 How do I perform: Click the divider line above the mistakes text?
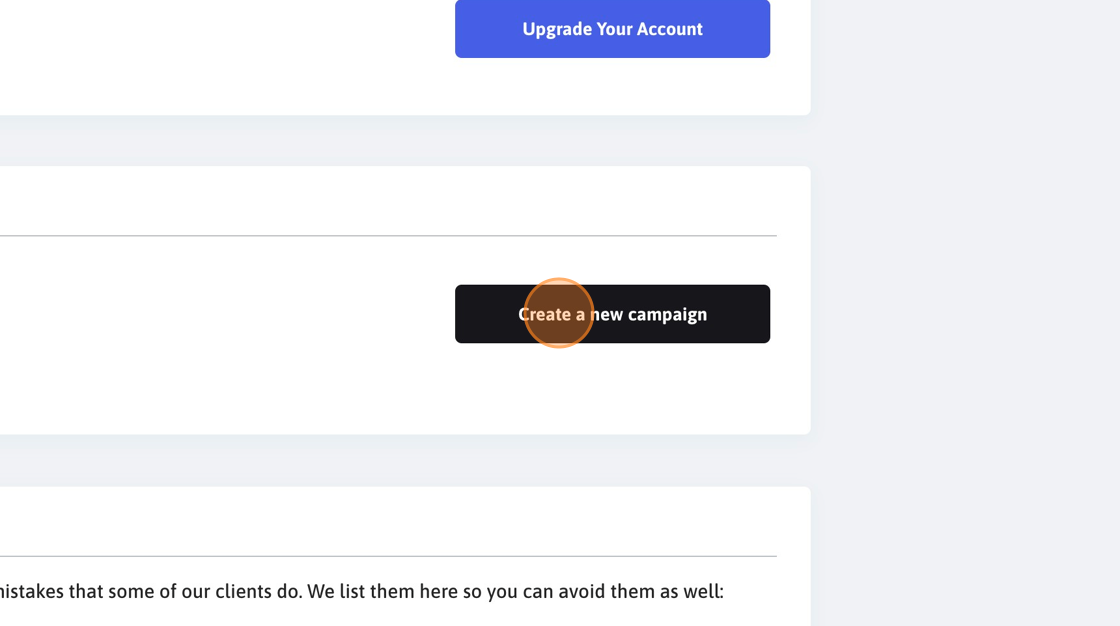pos(388,556)
